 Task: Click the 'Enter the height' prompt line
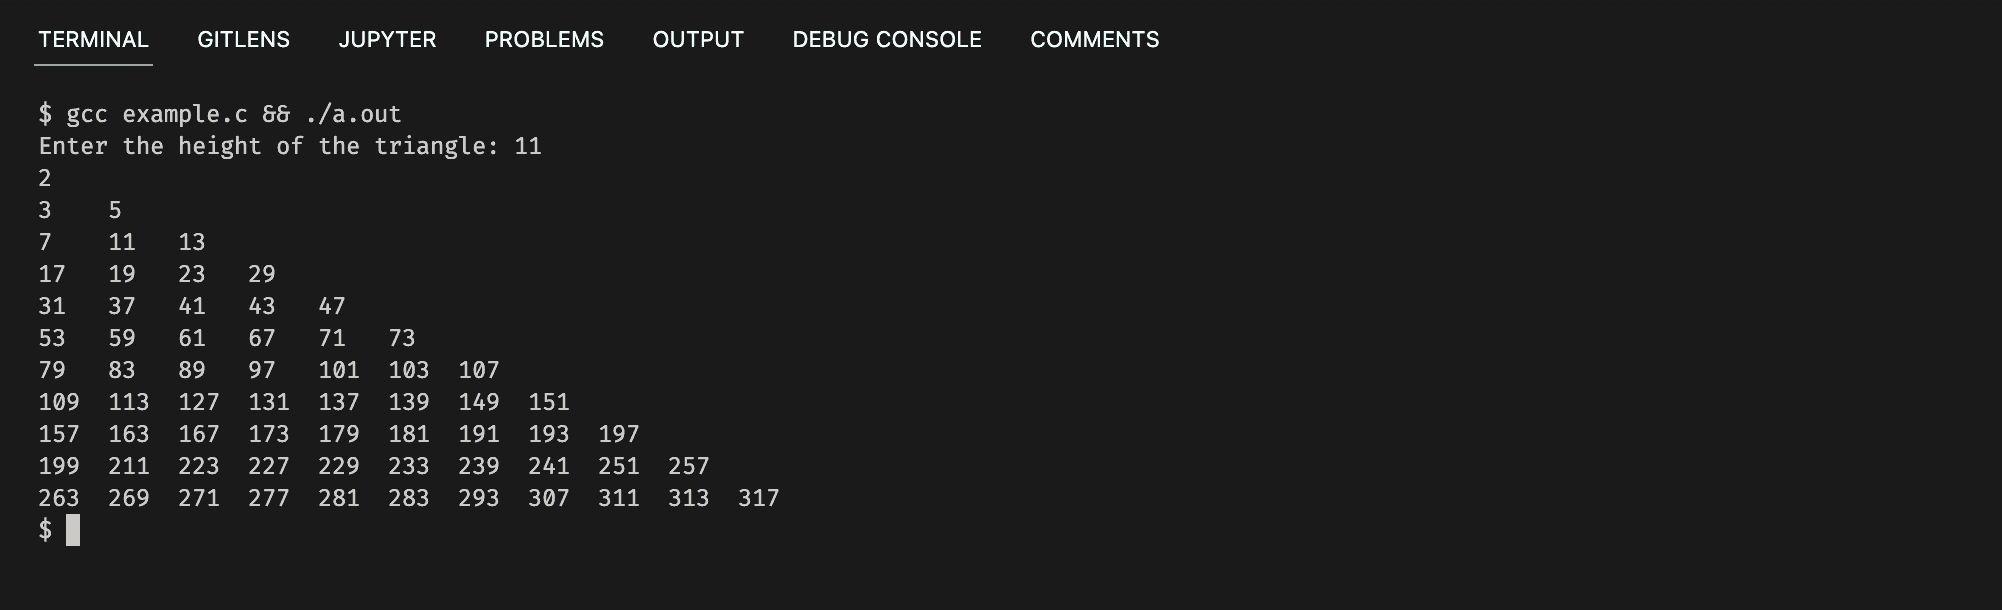pos(290,146)
